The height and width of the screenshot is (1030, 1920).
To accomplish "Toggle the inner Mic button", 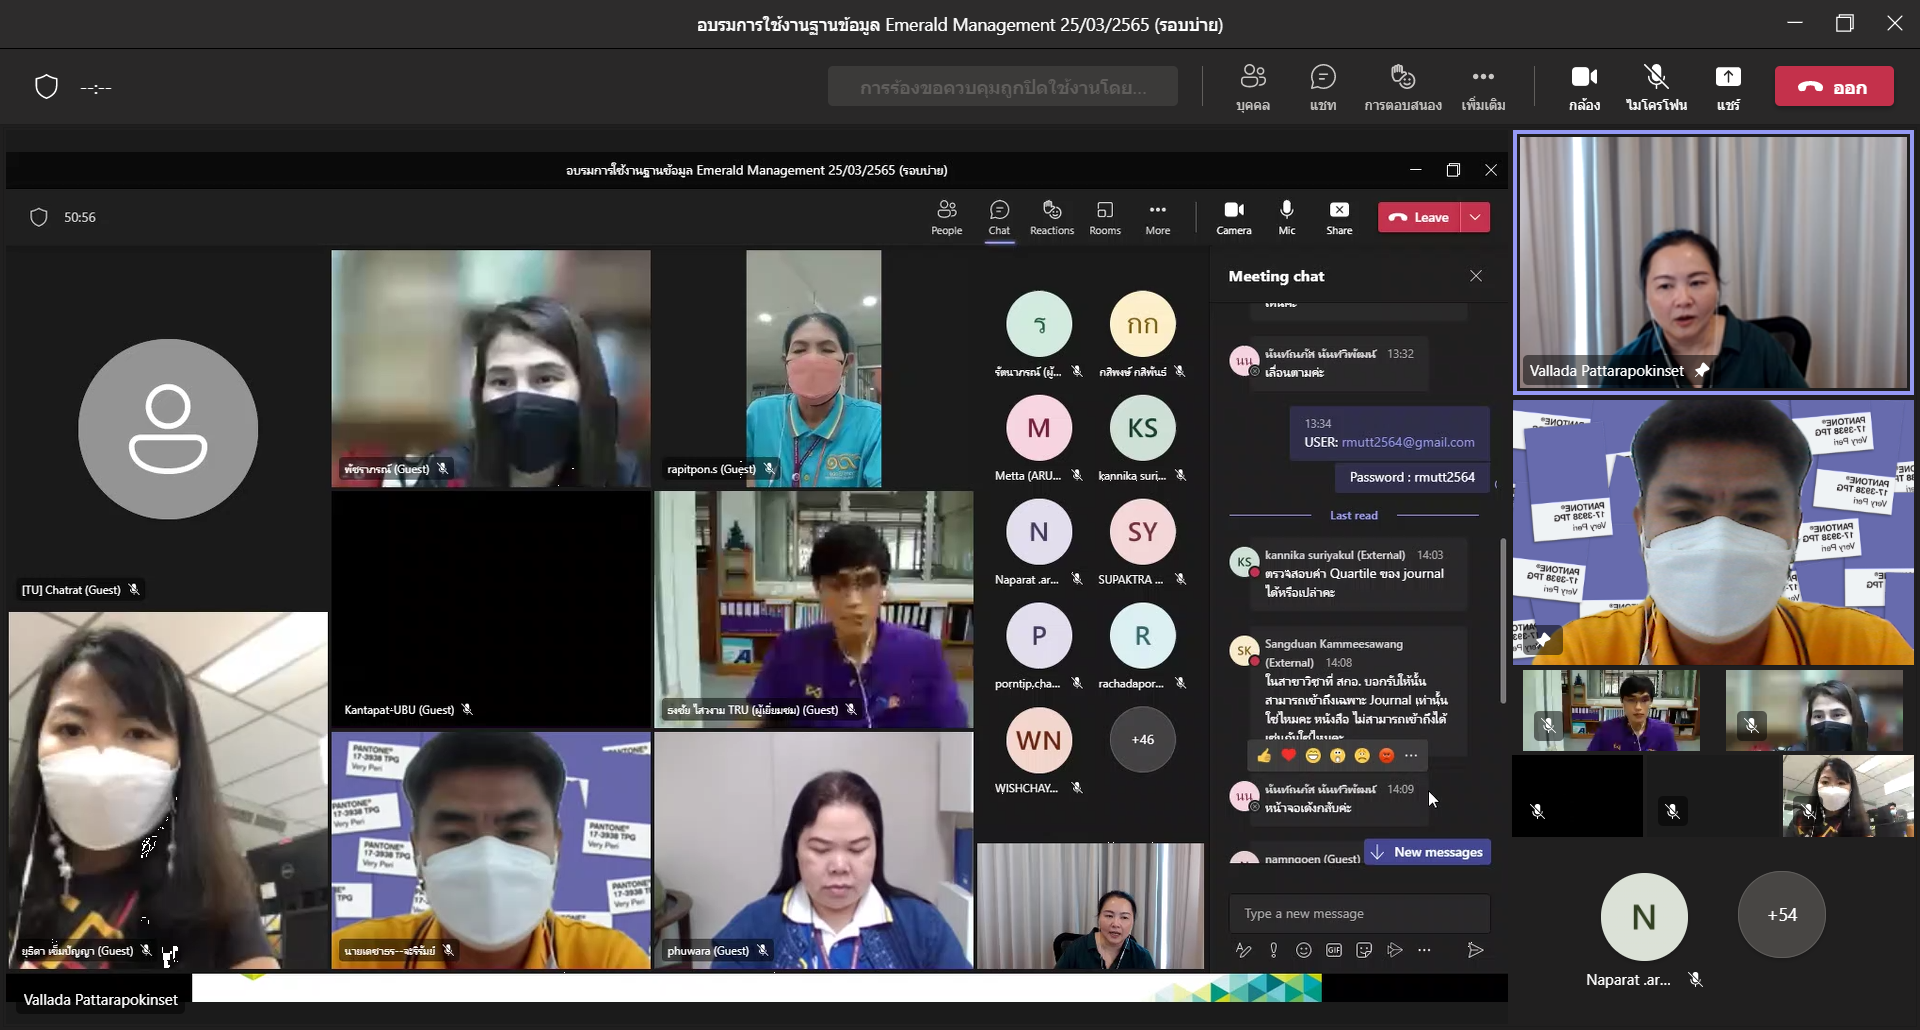I will (1286, 217).
